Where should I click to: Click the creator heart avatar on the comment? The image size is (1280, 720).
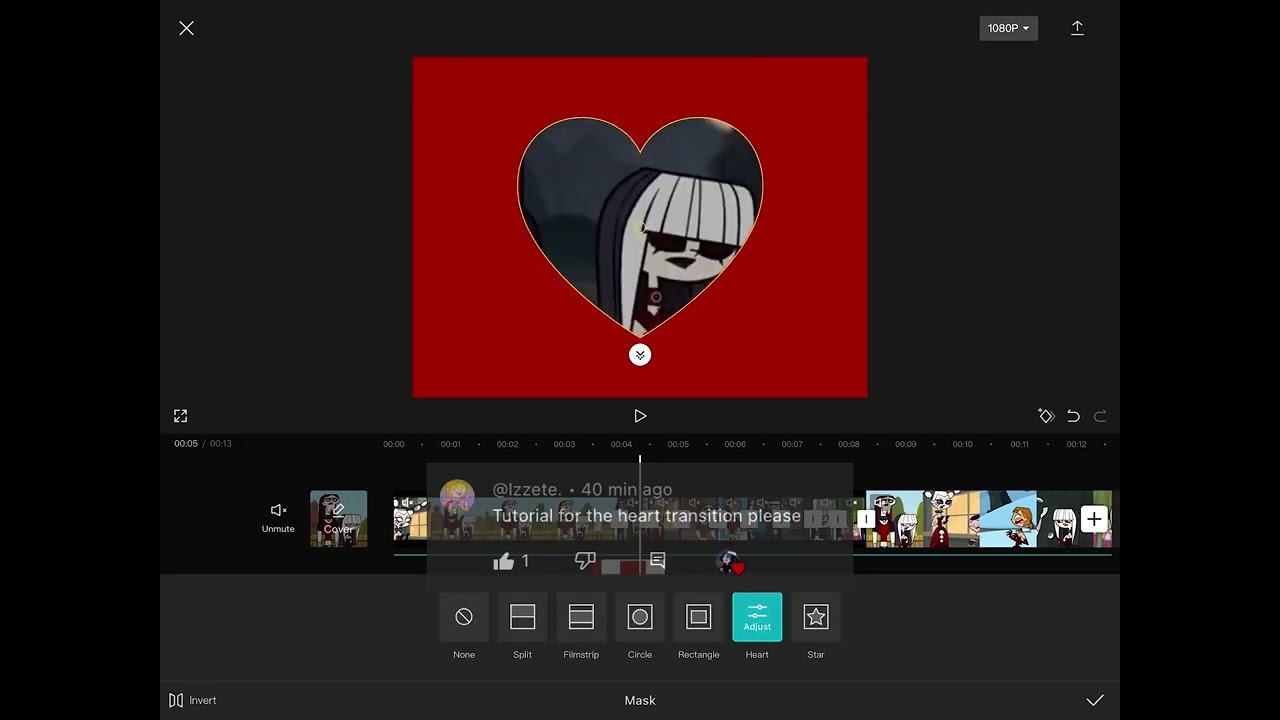[731, 563]
